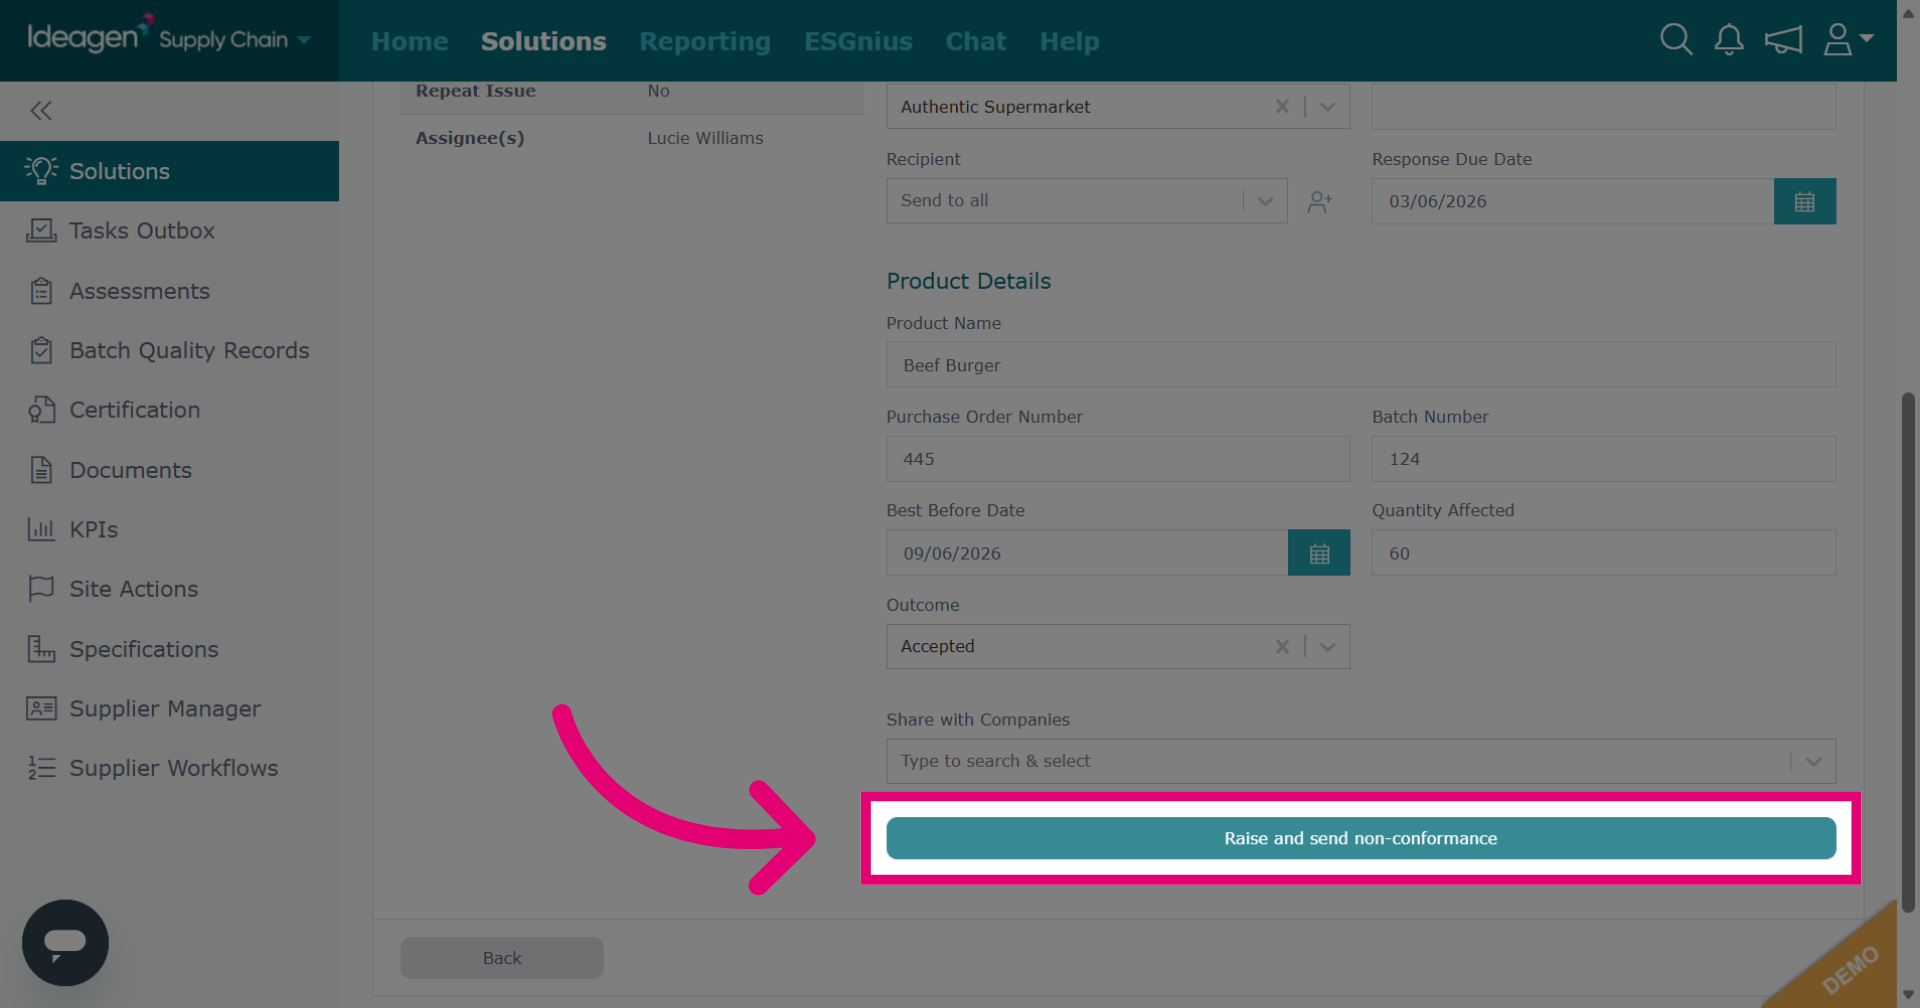Viewport: 1920px width, 1008px height.
Task: Click the Product Name input field
Action: [1361, 365]
